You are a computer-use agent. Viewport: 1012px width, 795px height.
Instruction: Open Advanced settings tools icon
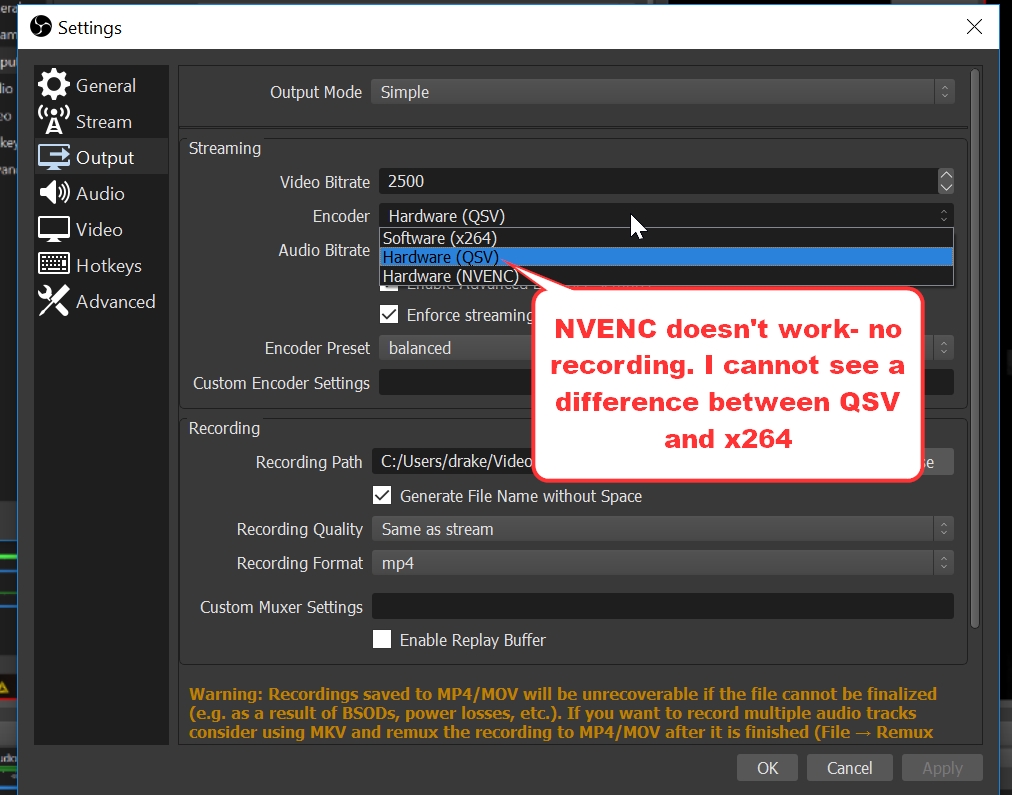tap(54, 301)
